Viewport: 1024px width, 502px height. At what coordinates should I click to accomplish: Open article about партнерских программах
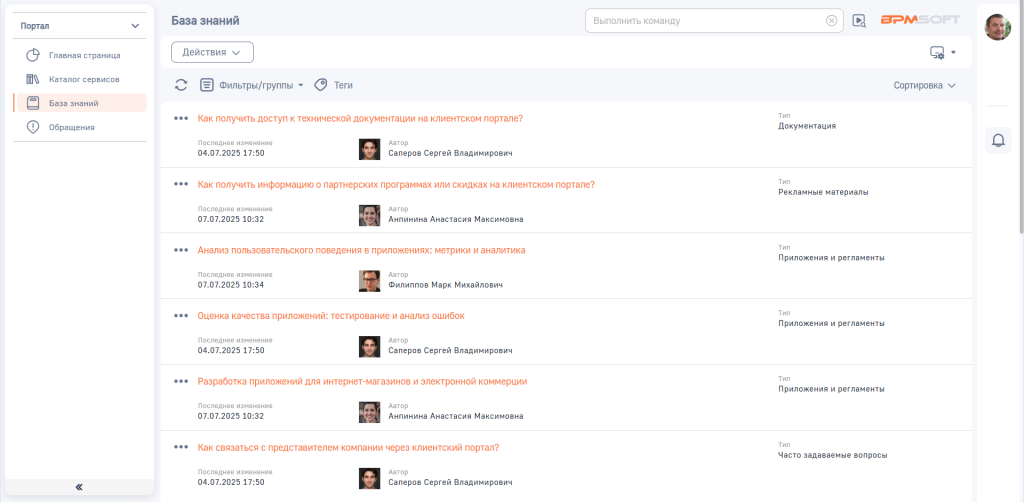396,184
